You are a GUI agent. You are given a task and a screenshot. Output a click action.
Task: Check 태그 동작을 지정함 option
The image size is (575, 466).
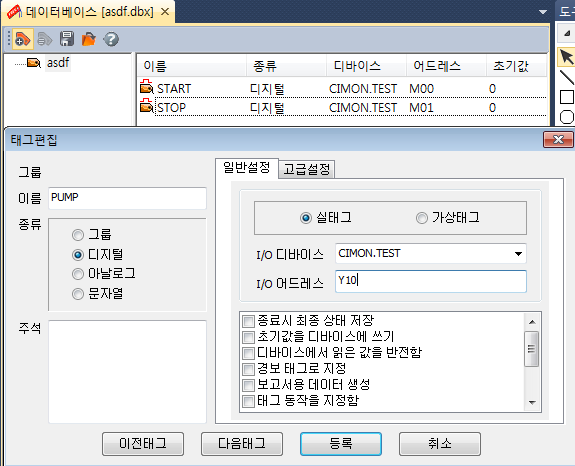[x=248, y=401]
